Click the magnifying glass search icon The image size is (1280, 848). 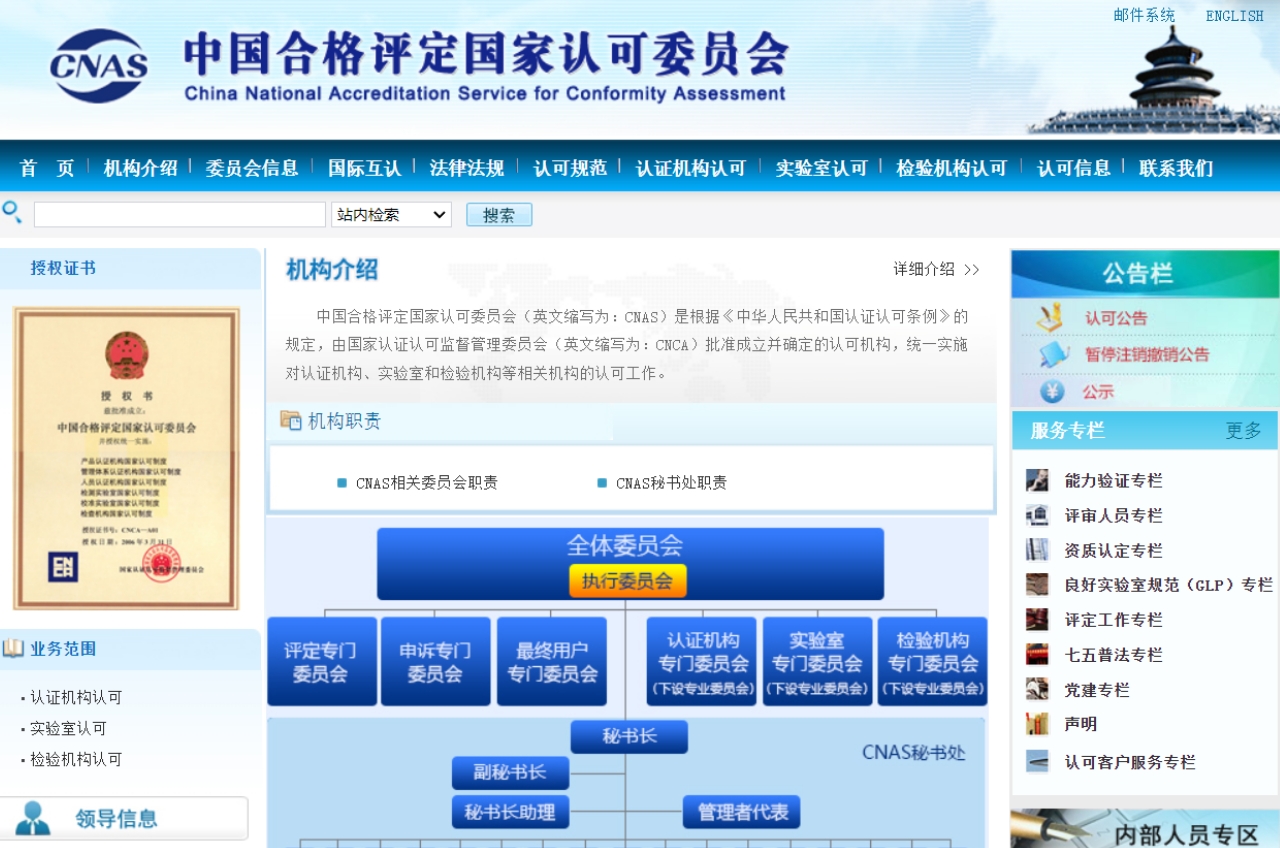[x=12, y=212]
